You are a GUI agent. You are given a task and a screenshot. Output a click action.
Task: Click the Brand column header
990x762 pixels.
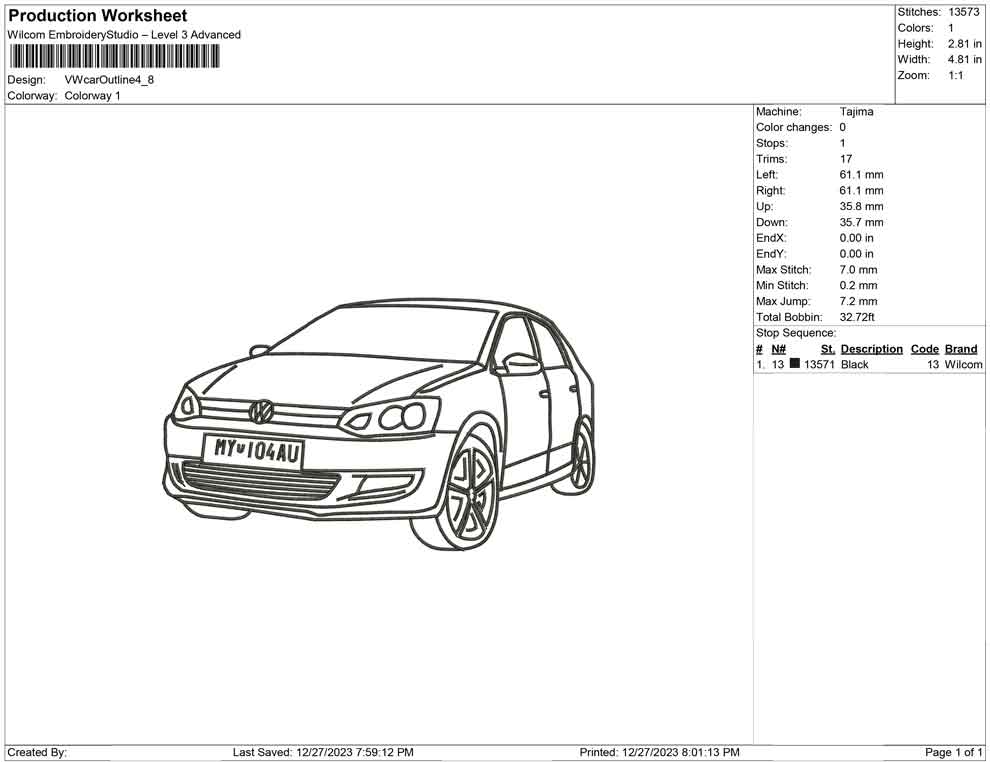960,349
